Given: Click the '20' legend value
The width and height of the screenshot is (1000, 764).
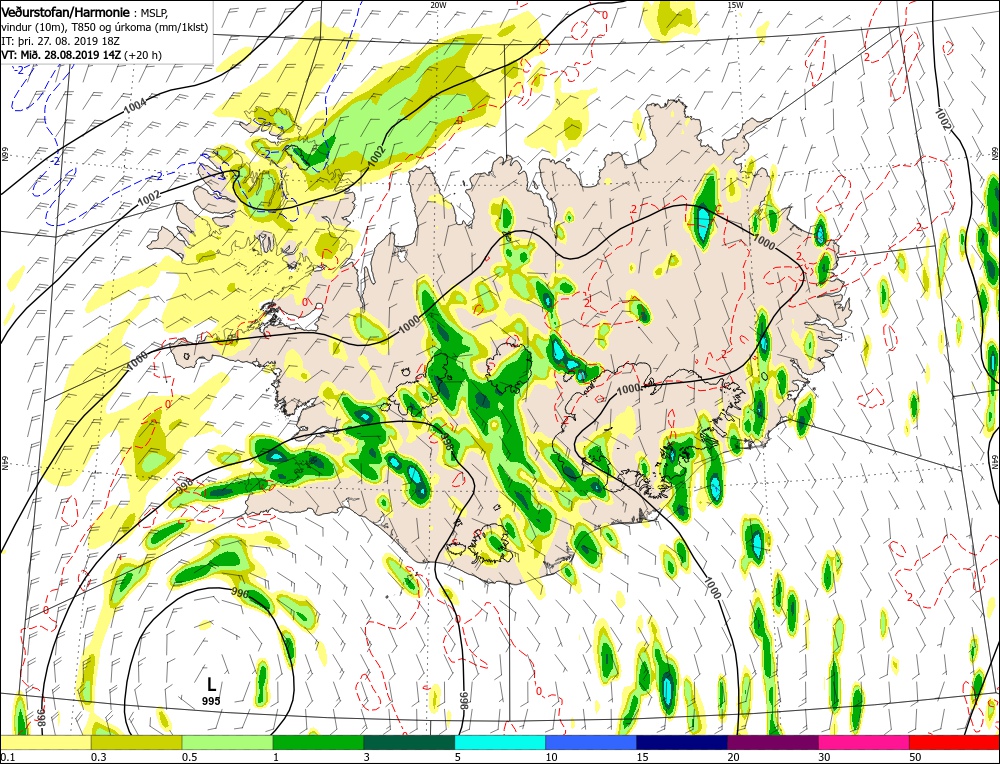Looking at the screenshot, I should pos(733,757).
